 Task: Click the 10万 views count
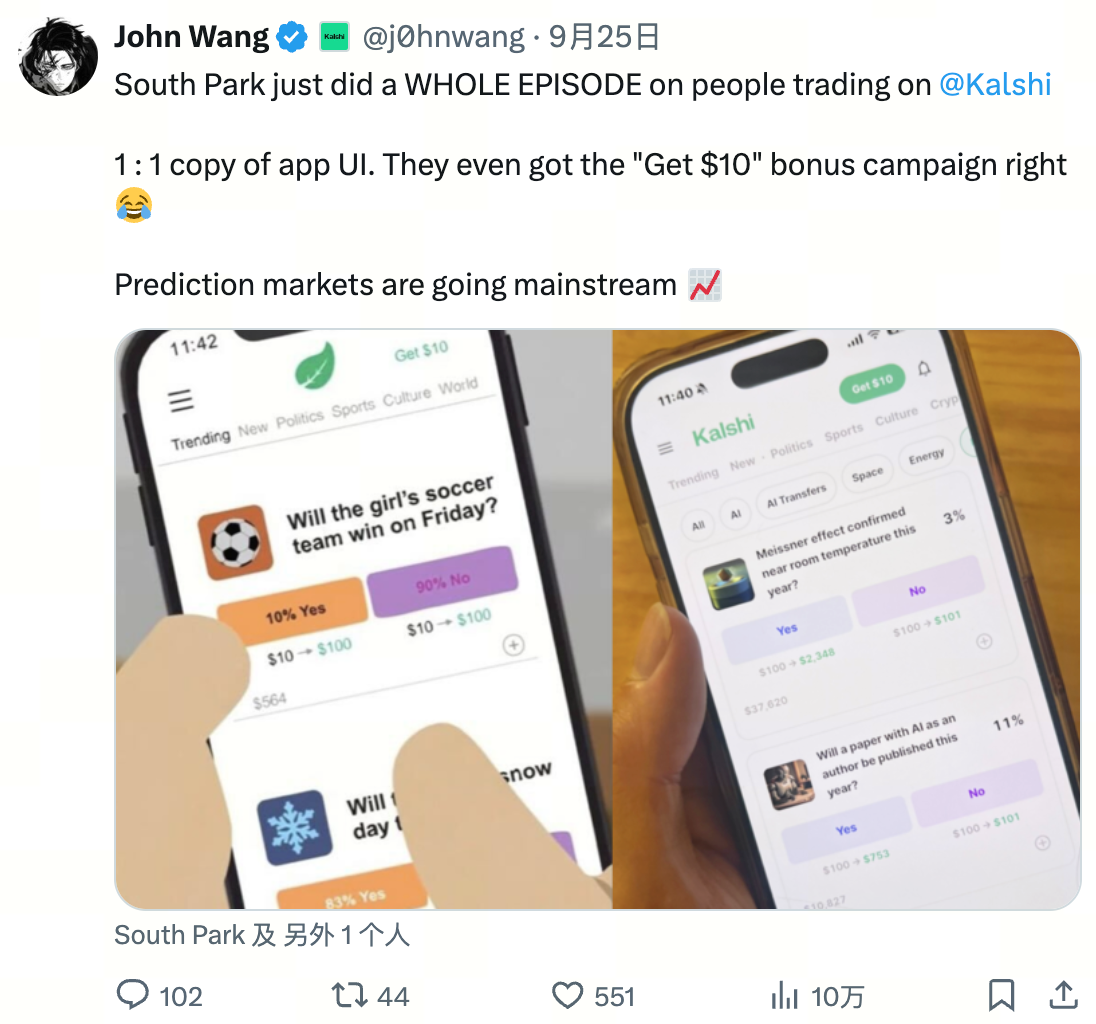point(837,997)
